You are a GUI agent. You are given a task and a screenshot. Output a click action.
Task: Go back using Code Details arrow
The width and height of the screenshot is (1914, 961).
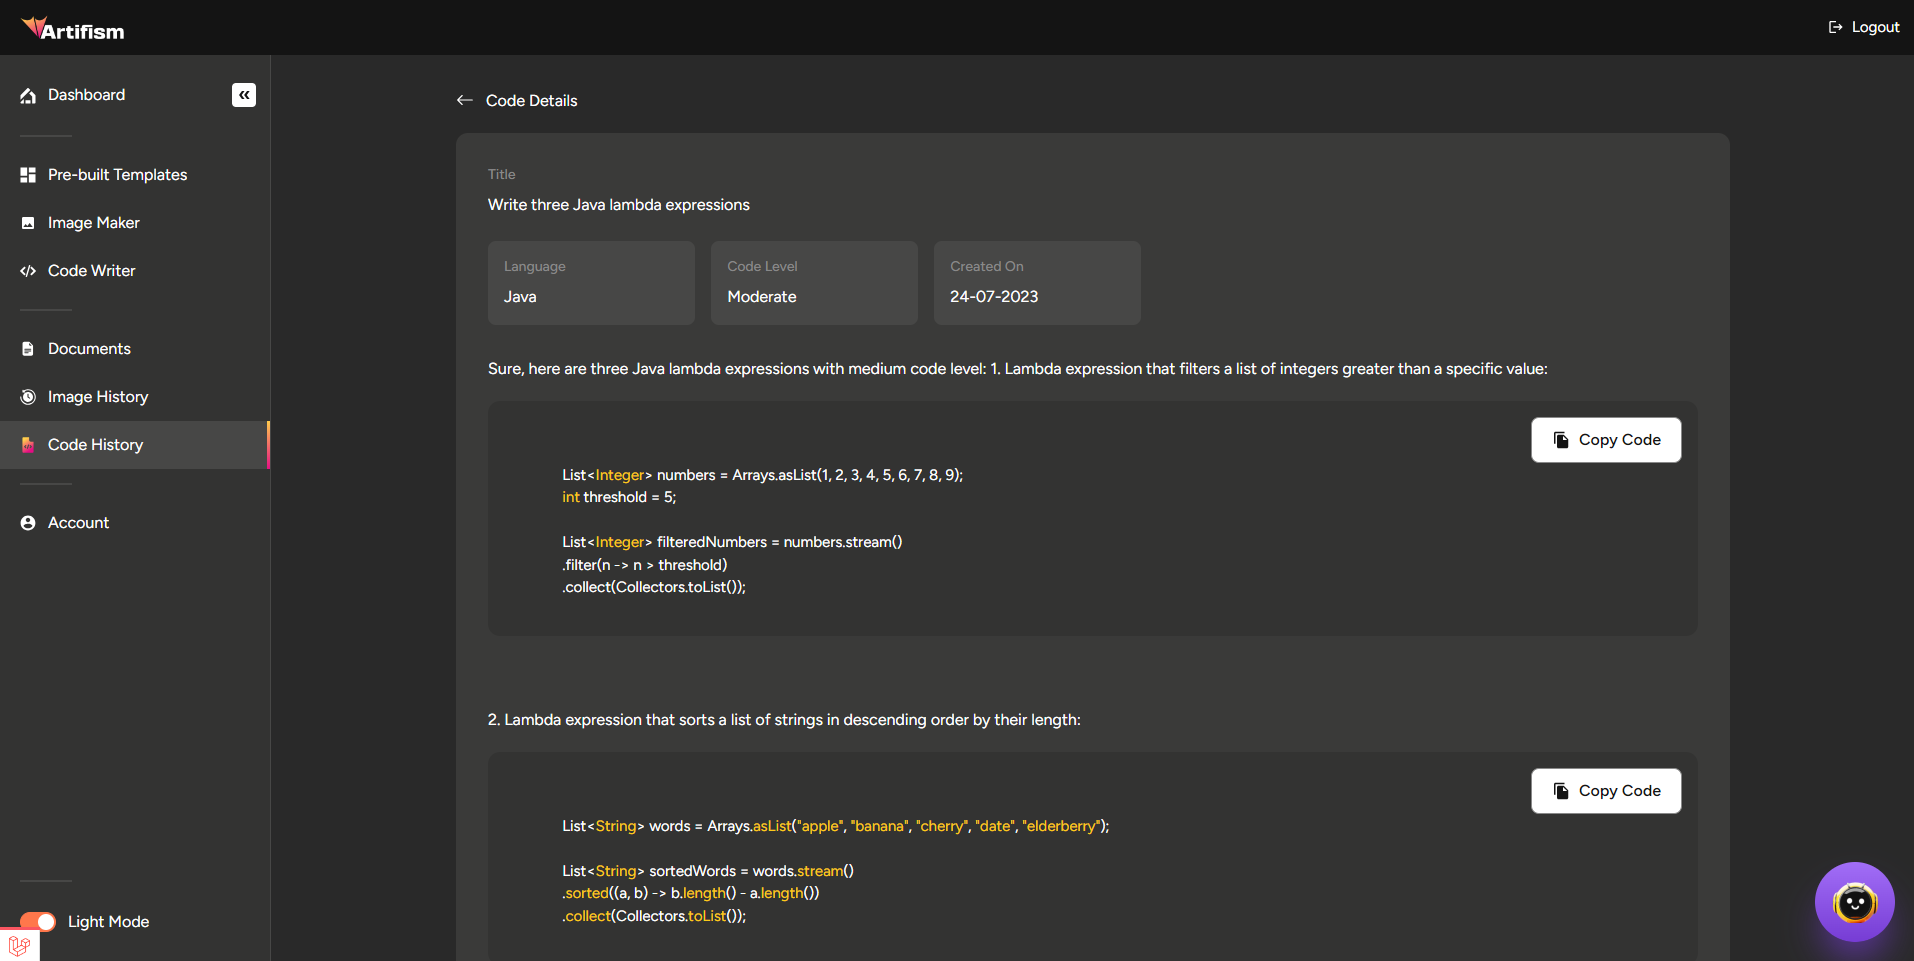click(x=465, y=100)
